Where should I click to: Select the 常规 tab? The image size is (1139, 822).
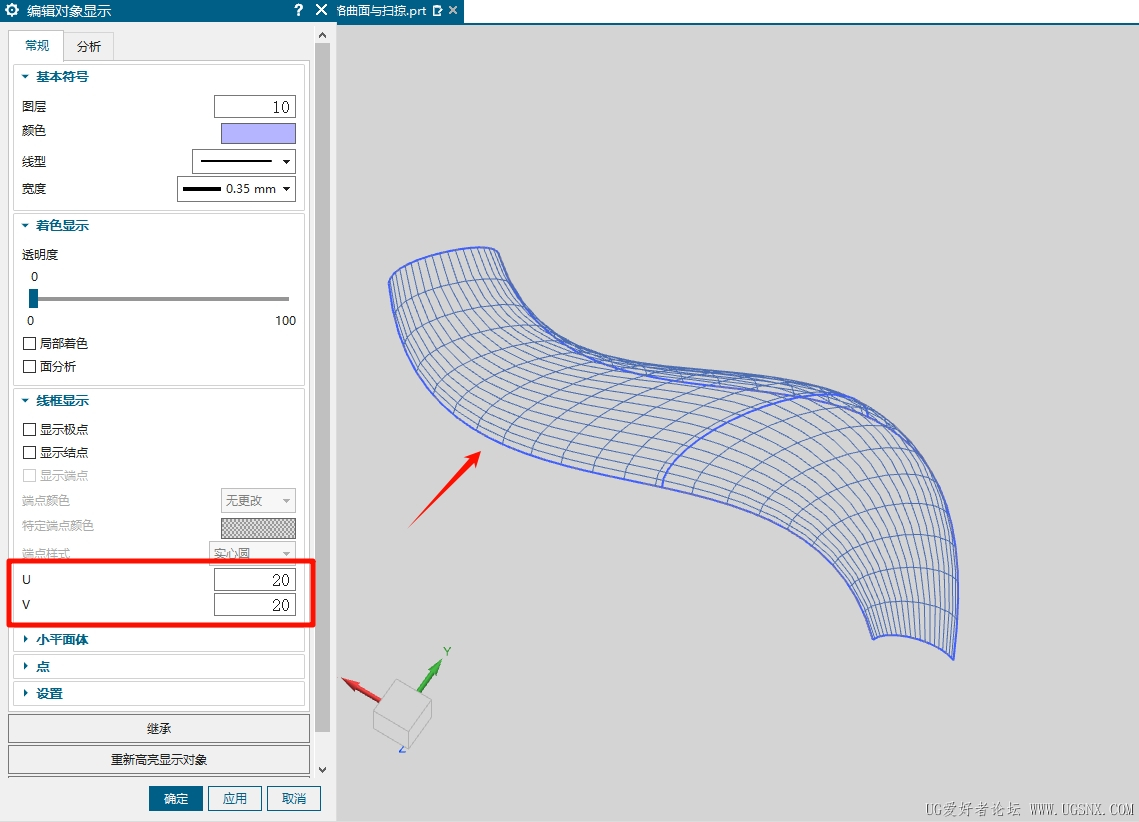click(x=37, y=46)
